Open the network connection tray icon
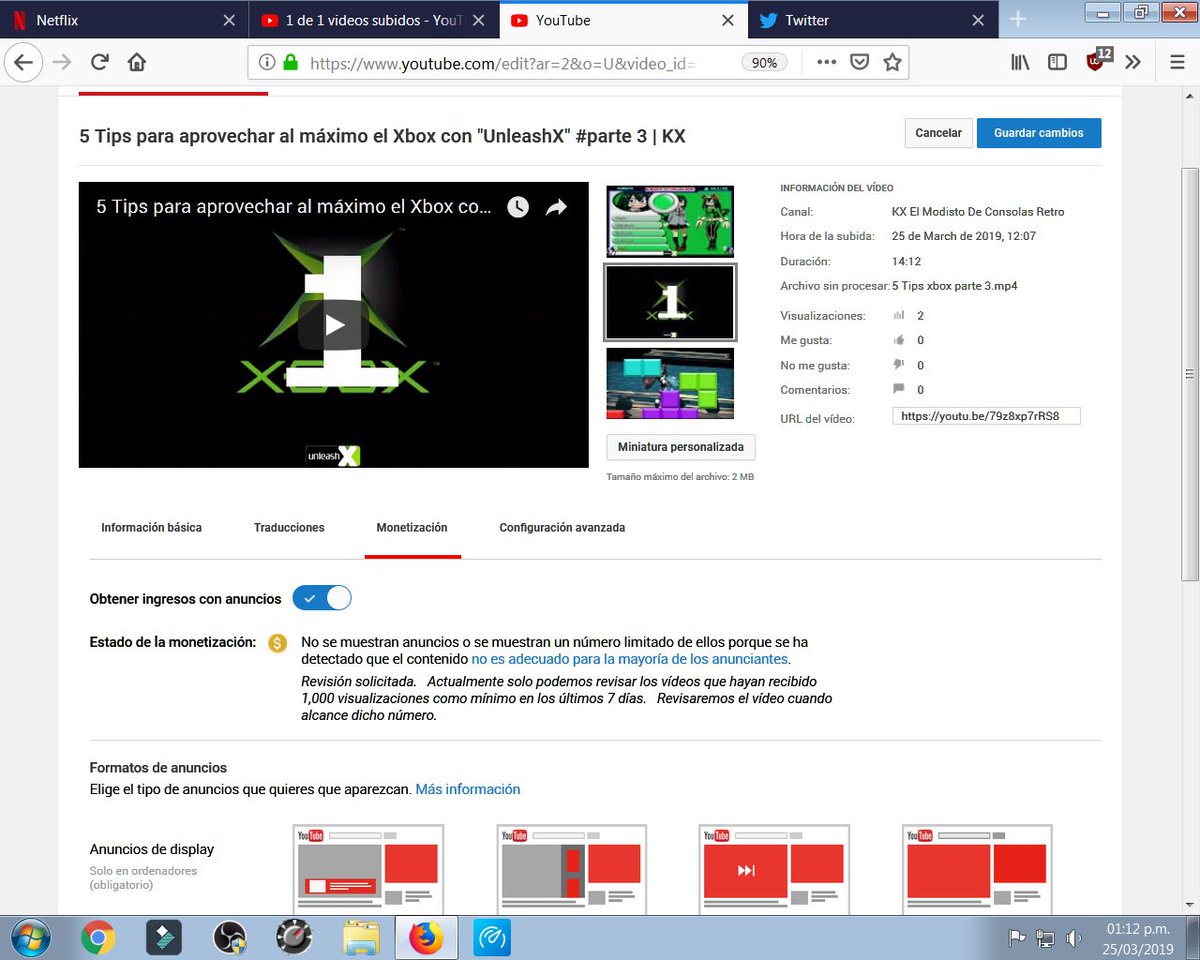Viewport: 1200px width, 960px height. pyautogui.click(x=1045, y=938)
